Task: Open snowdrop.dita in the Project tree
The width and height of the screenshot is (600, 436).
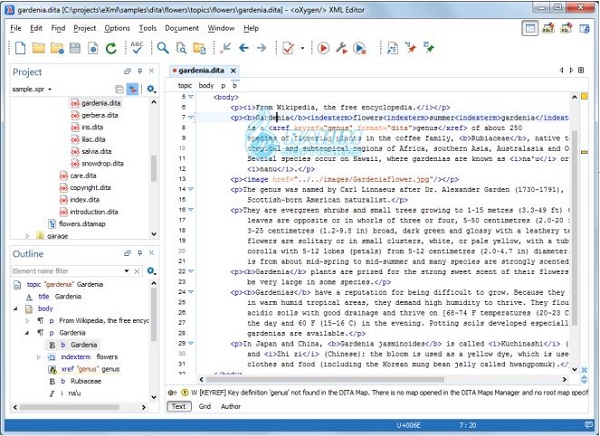Action: tap(103, 162)
